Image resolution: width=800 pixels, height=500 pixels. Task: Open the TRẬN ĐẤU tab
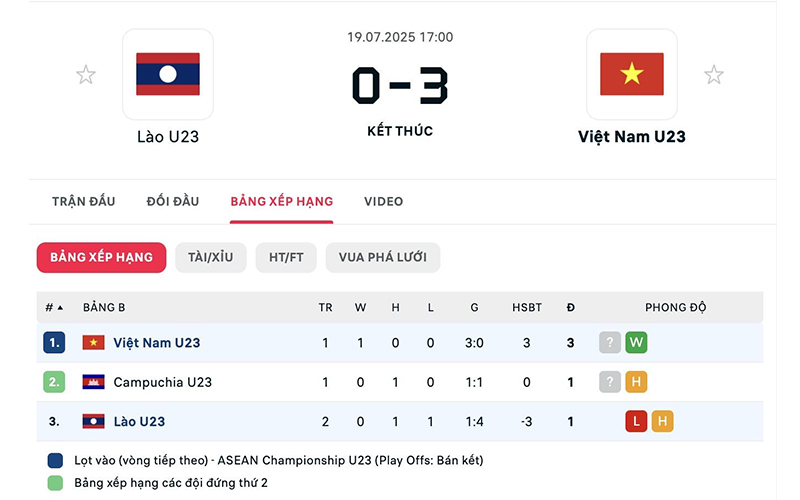[84, 202]
